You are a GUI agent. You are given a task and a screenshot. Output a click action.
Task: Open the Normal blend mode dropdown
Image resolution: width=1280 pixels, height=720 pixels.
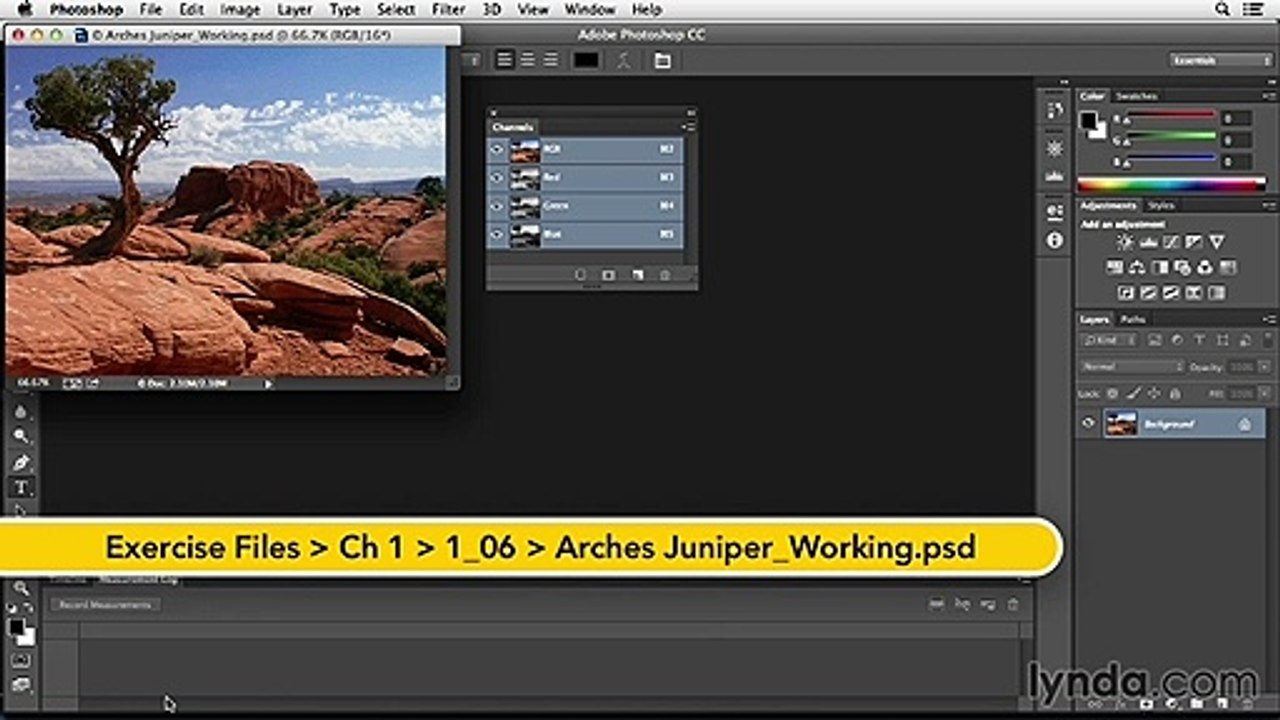pyautogui.click(x=1132, y=366)
